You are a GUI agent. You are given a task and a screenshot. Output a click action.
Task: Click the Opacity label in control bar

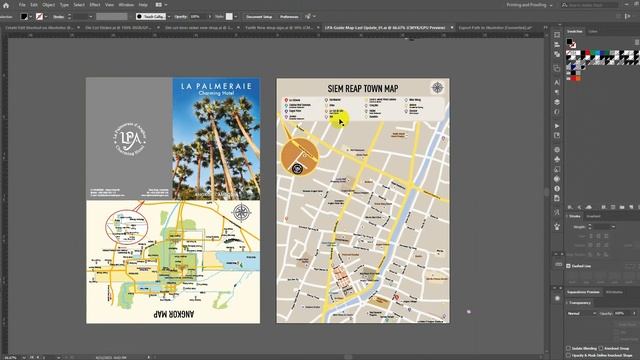(x=180, y=17)
